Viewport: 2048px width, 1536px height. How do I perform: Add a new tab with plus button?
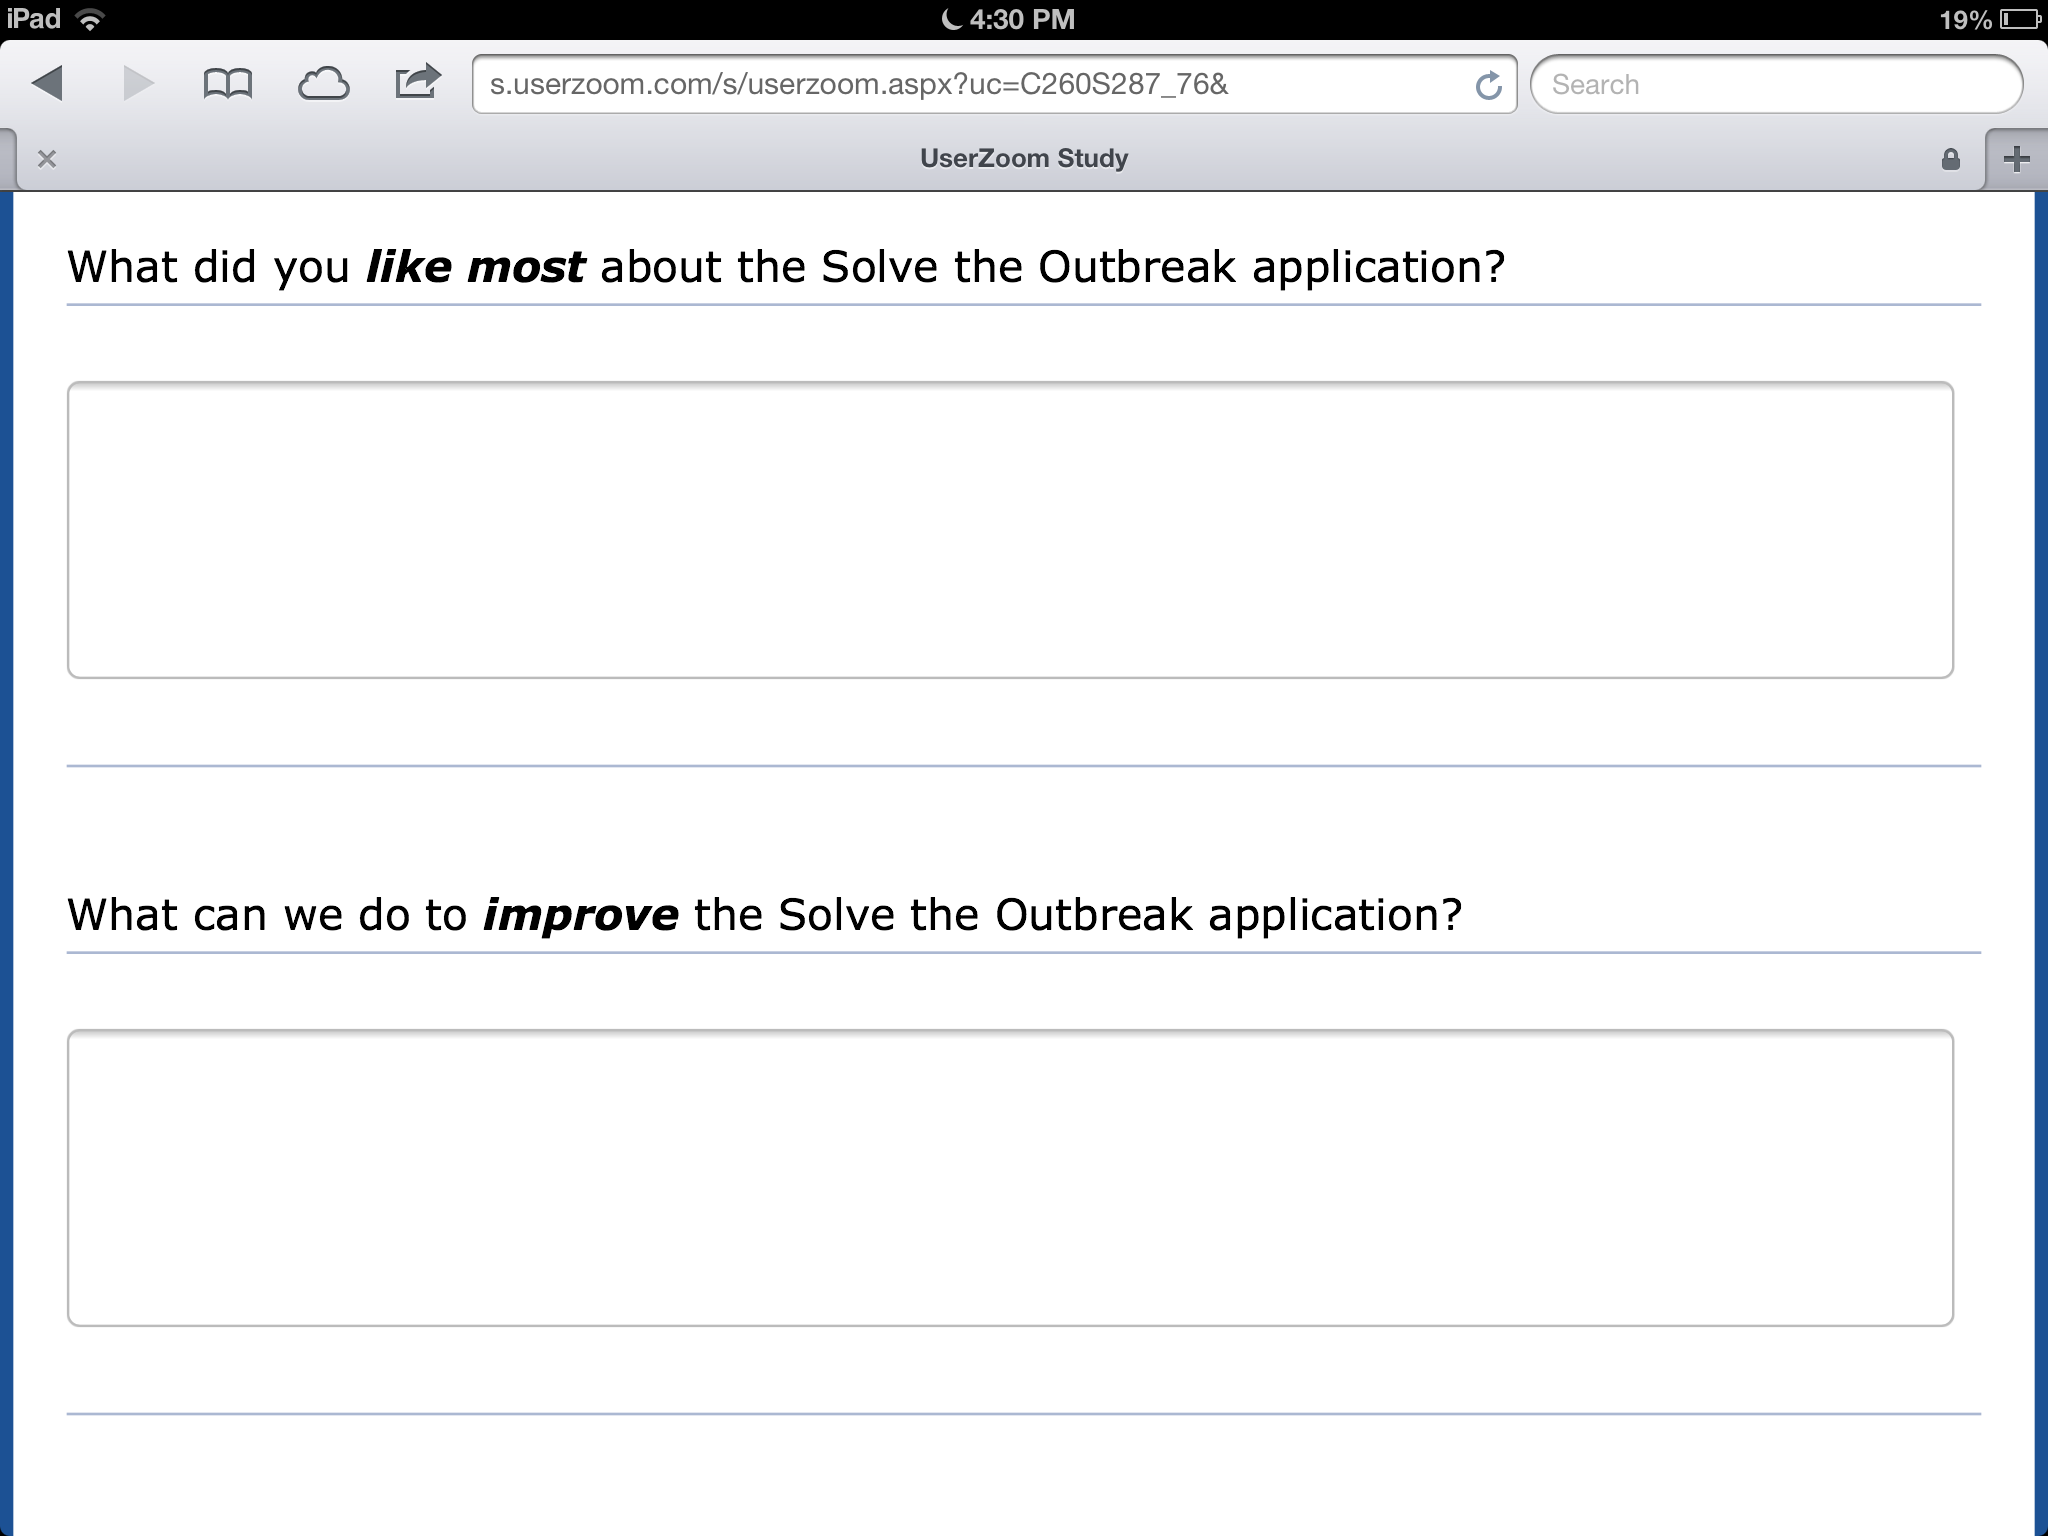pyautogui.click(x=2016, y=159)
